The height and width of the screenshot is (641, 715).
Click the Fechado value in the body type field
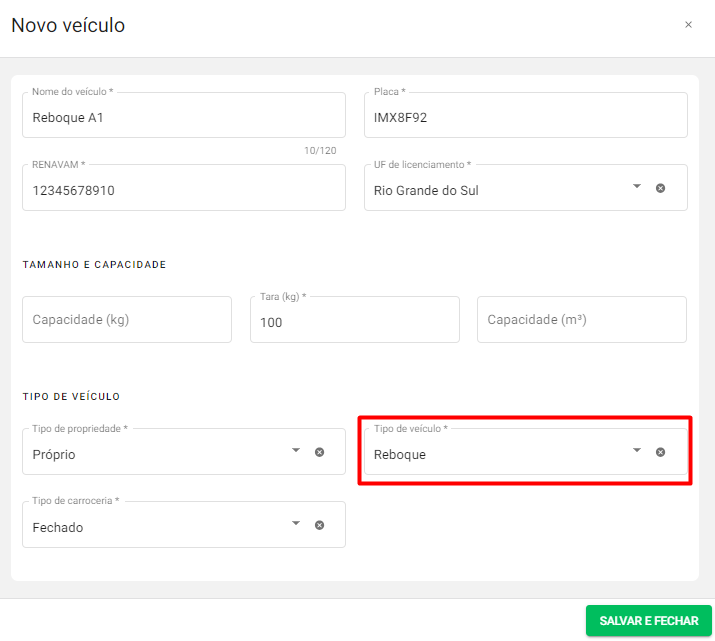[x=58, y=527]
